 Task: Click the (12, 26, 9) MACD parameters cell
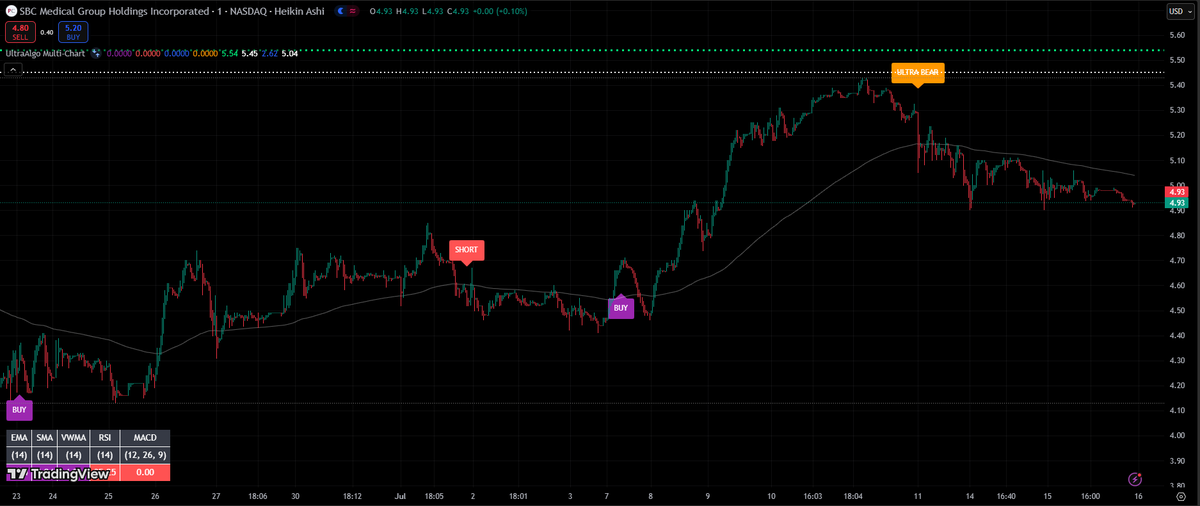pyautogui.click(x=145, y=454)
